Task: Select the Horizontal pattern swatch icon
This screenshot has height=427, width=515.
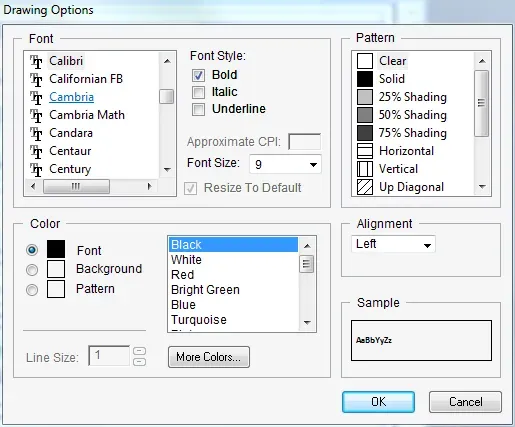Action: coord(365,151)
